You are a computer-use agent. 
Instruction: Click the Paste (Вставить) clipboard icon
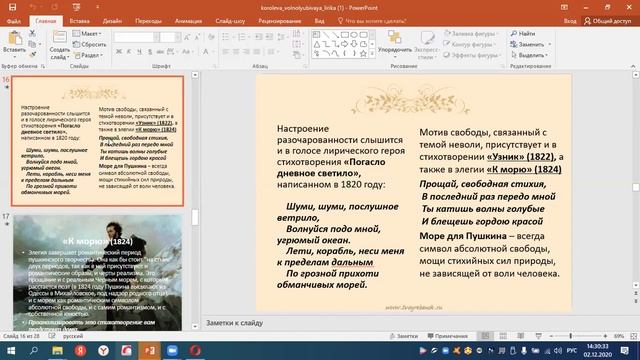(x=15, y=38)
